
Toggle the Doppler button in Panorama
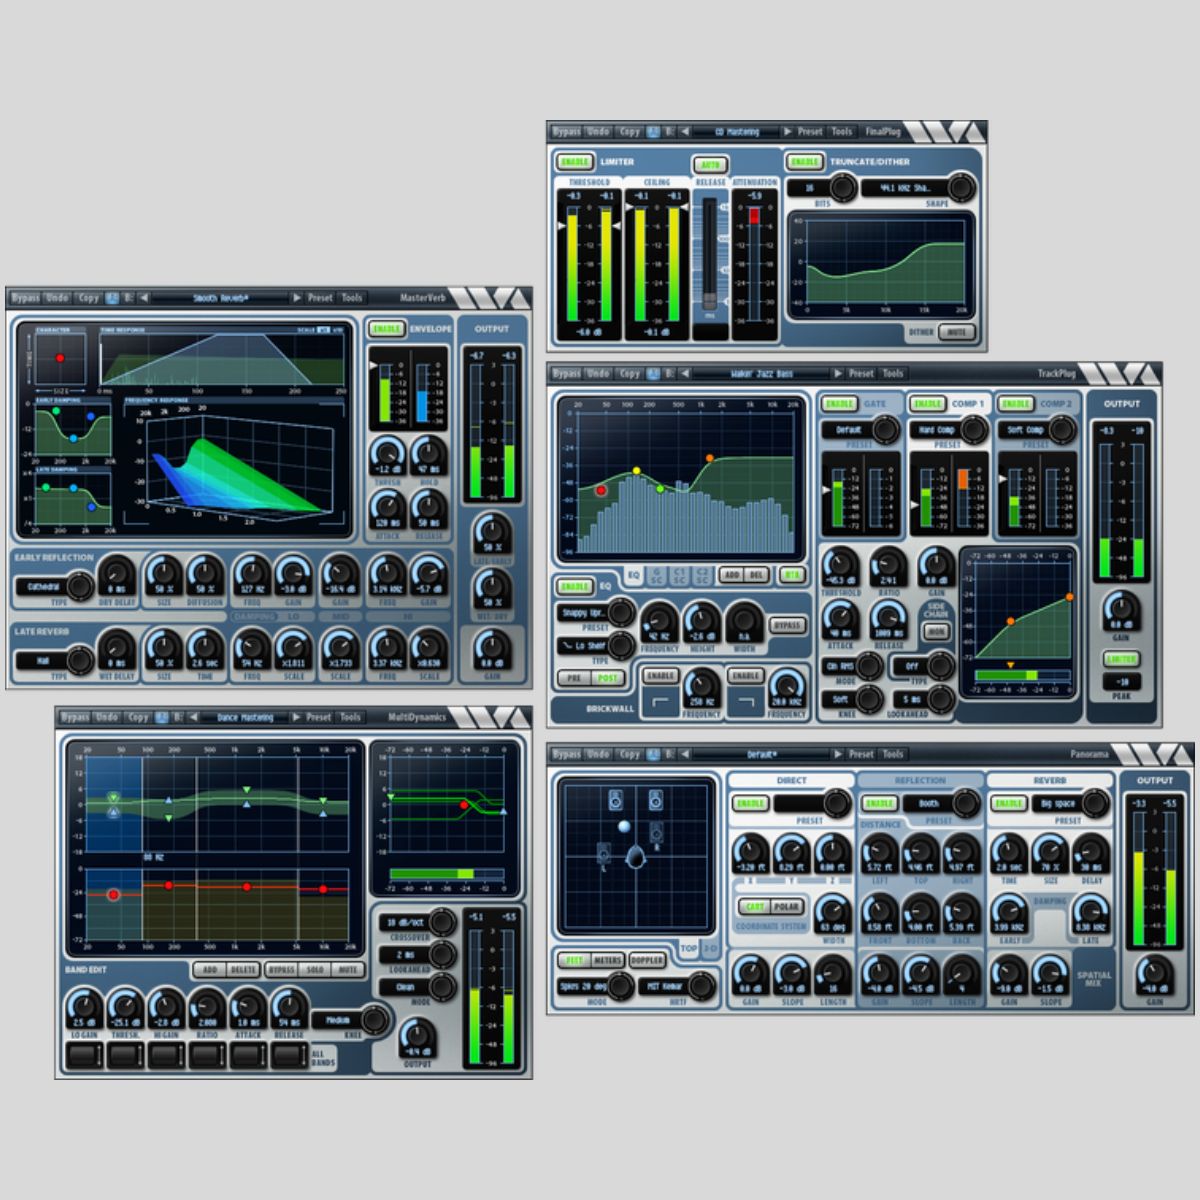coord(647,960)
